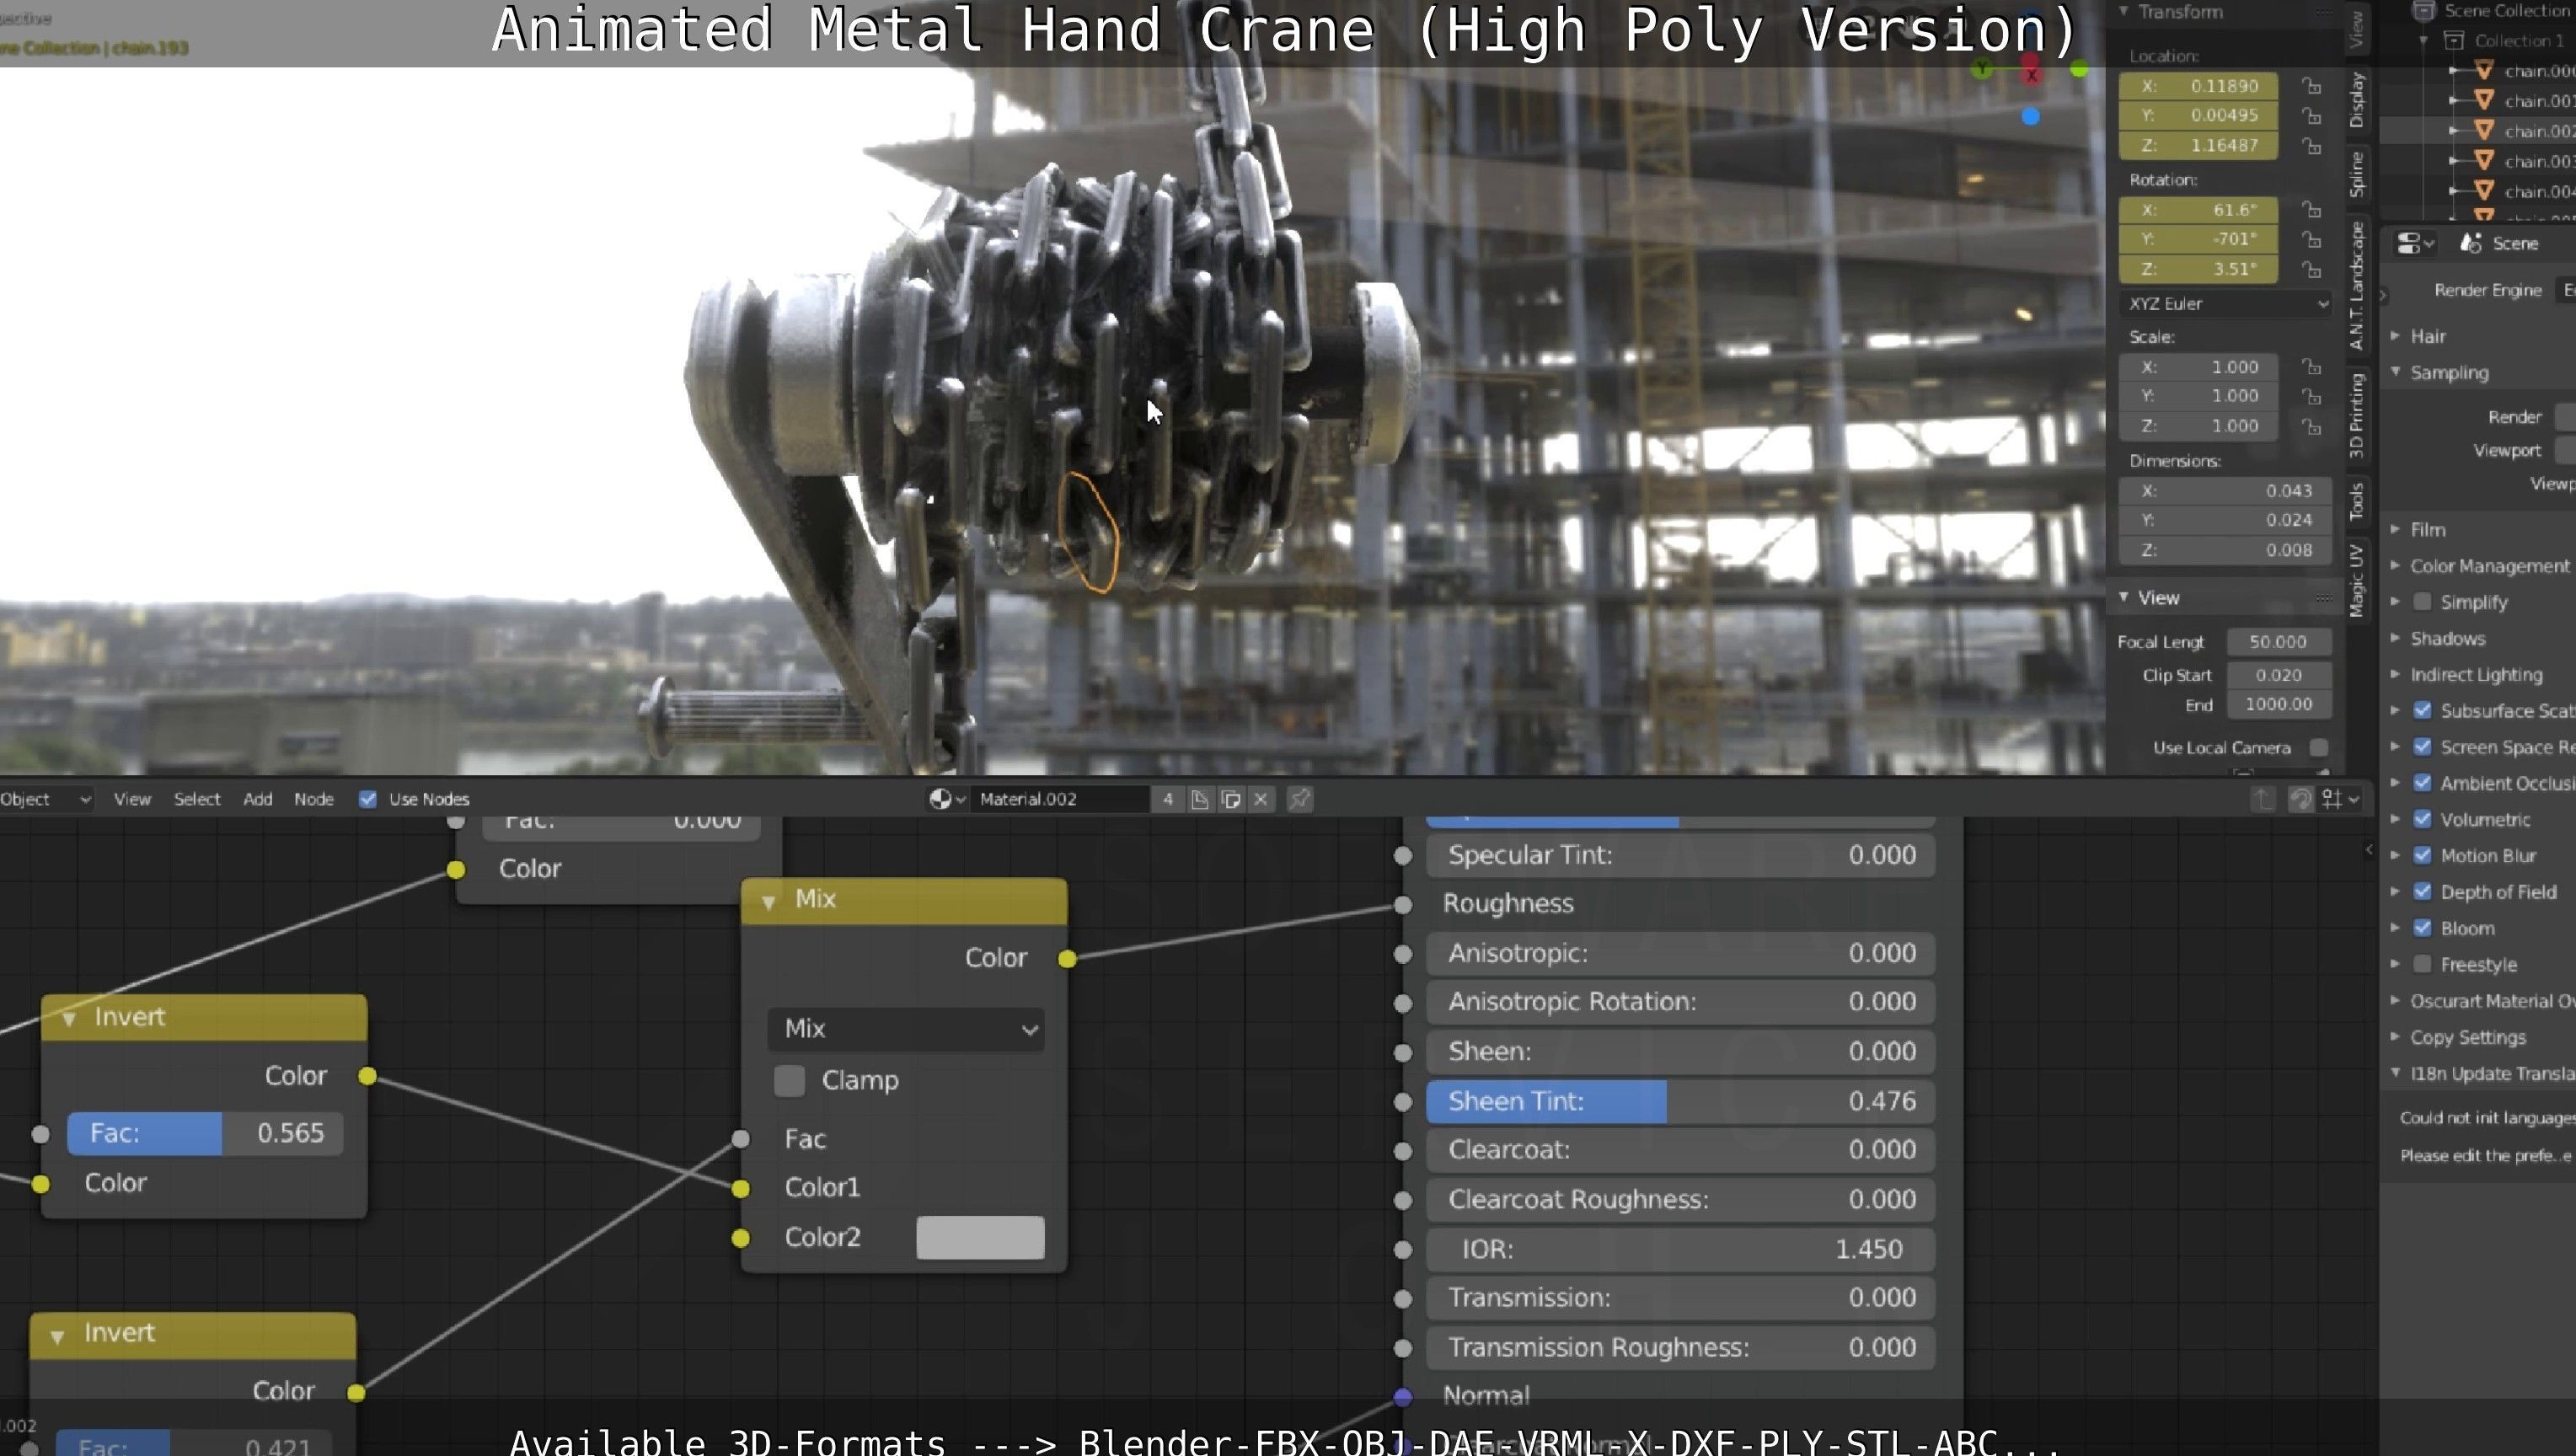This screenshot has width=2576, height=1456.
Task: Switch to the Display sidebar tab
Action: [x=2357, y=100]
